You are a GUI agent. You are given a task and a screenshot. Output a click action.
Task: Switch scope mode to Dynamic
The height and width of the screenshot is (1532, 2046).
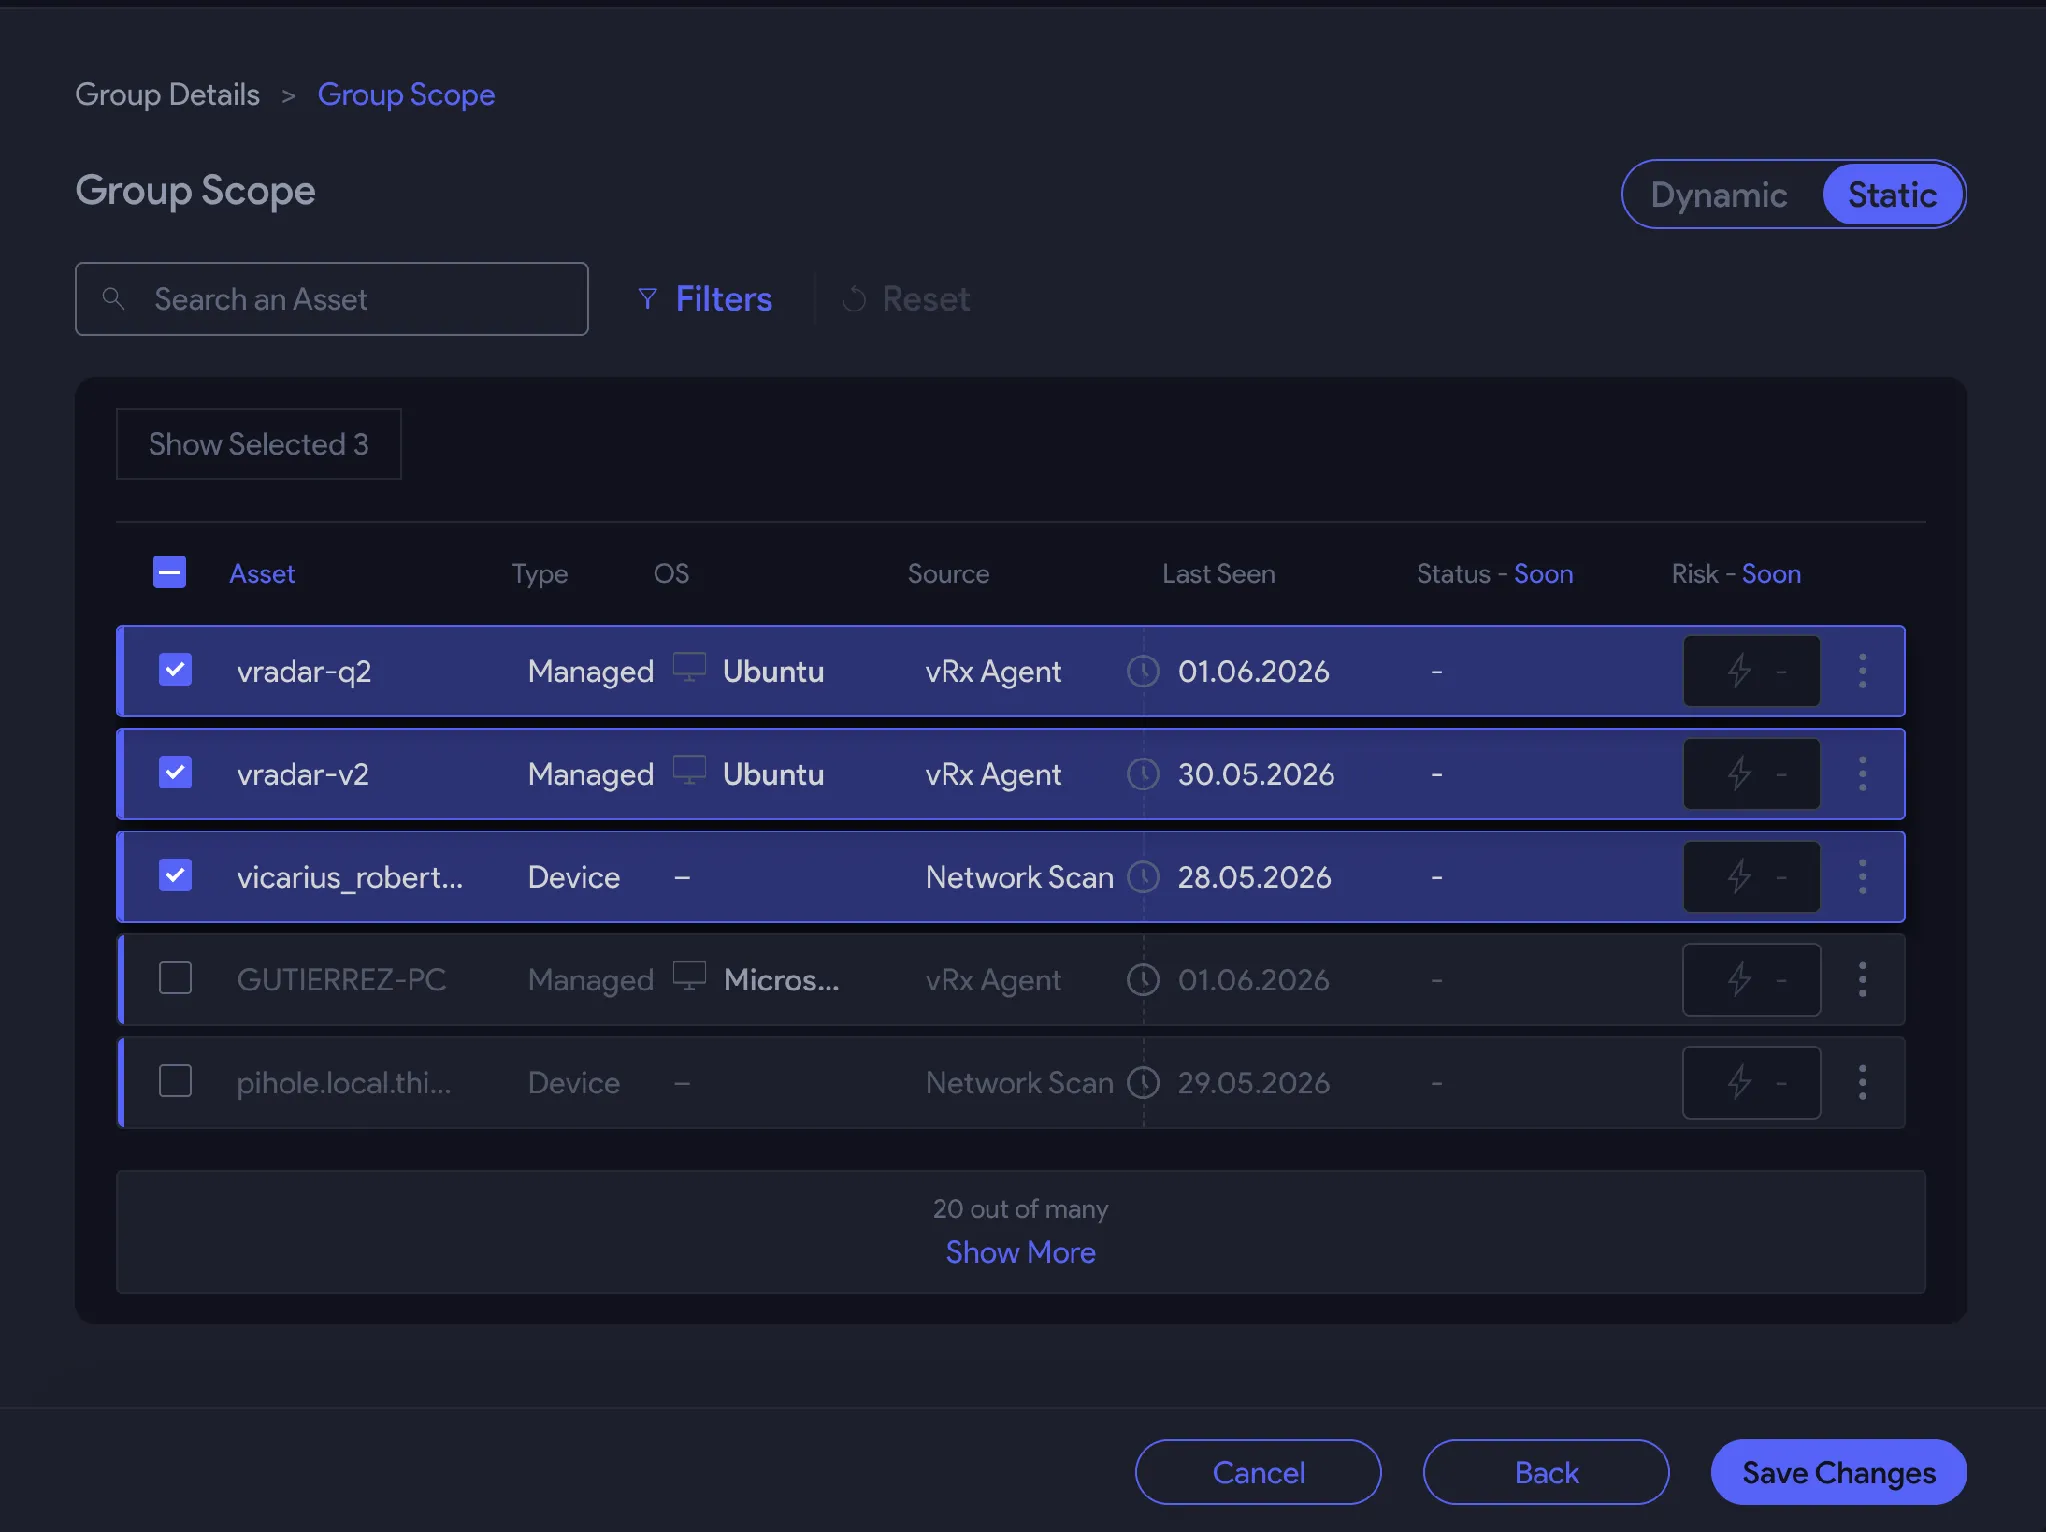click(x=1718, y=195)
